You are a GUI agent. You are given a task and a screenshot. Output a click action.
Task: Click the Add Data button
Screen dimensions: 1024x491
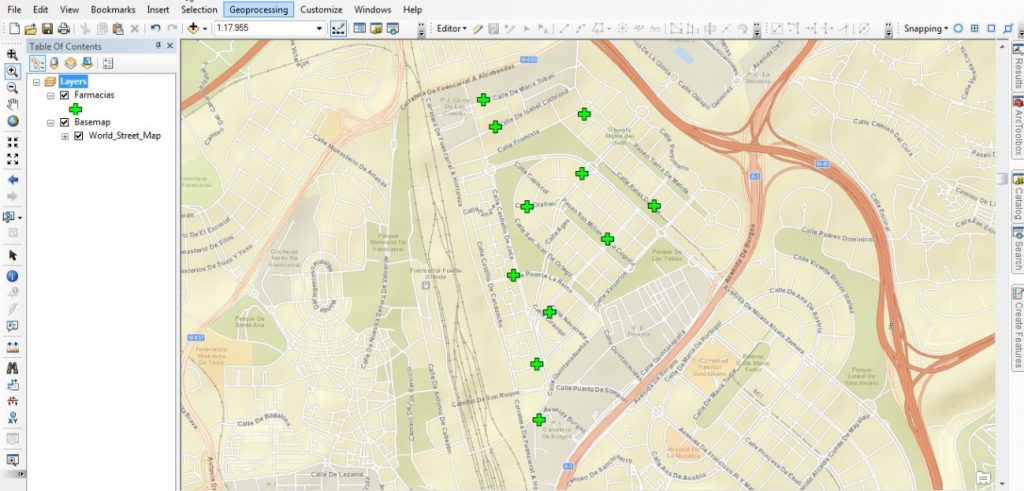(193, 28)
